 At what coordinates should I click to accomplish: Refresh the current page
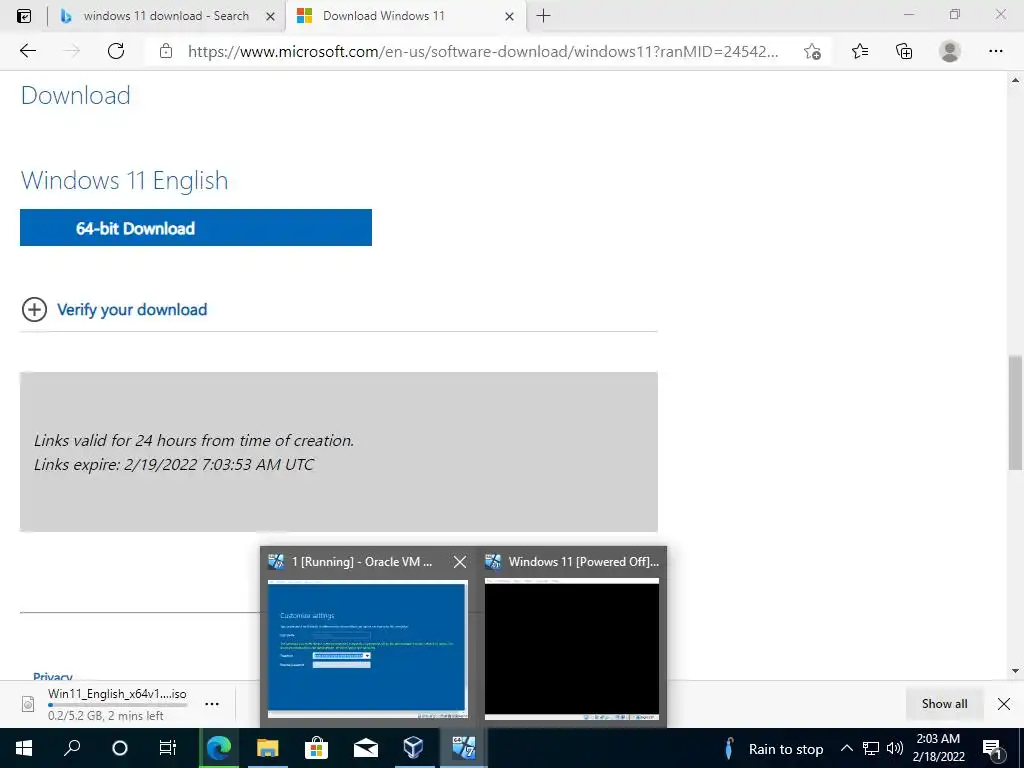click(x=116, y=51)
